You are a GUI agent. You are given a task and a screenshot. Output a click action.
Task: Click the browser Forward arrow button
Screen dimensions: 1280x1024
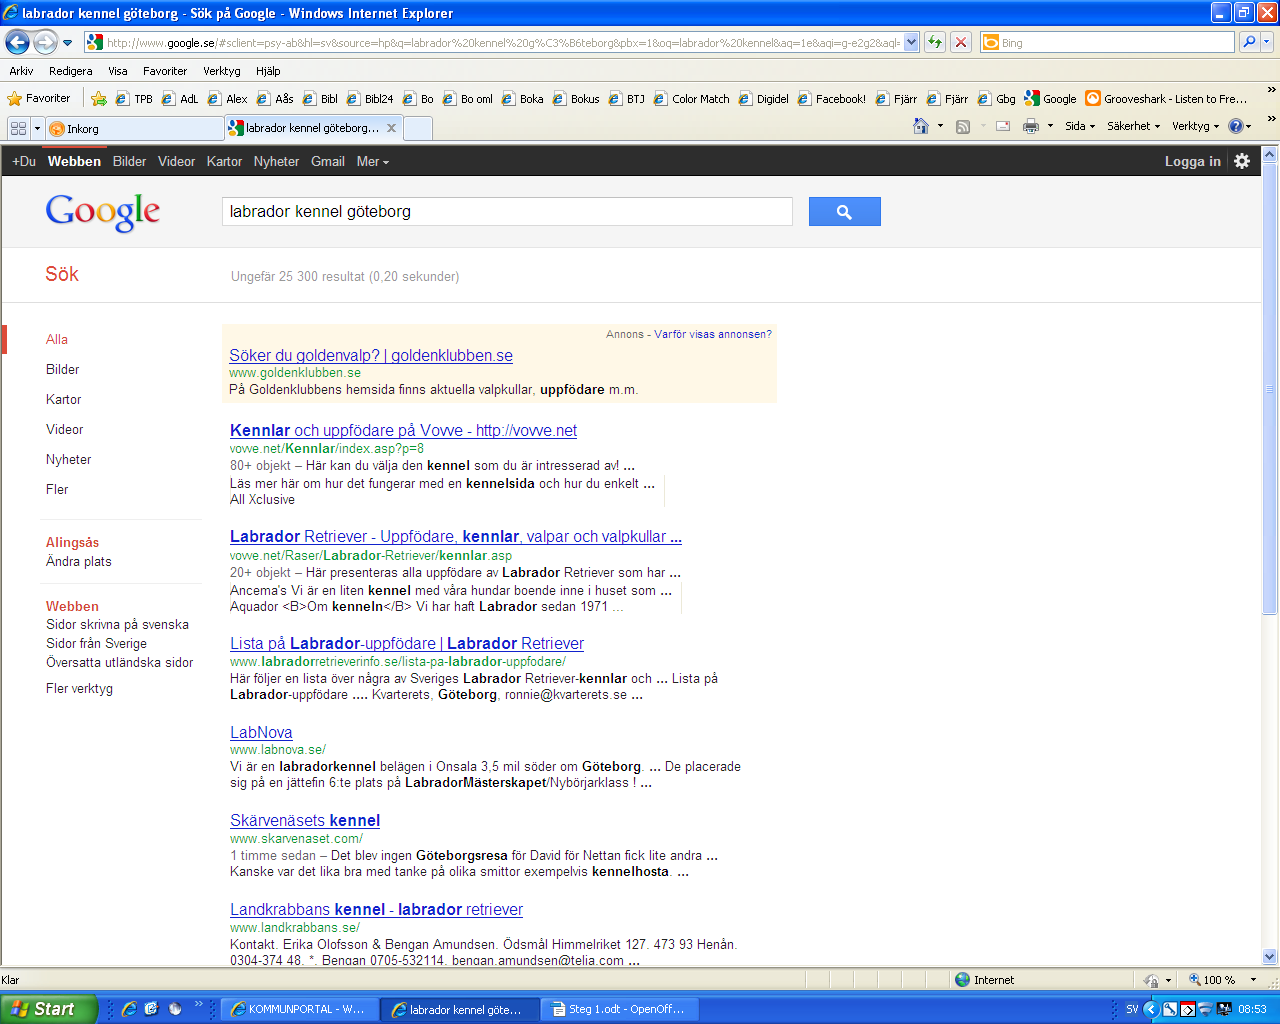[45, 42]
